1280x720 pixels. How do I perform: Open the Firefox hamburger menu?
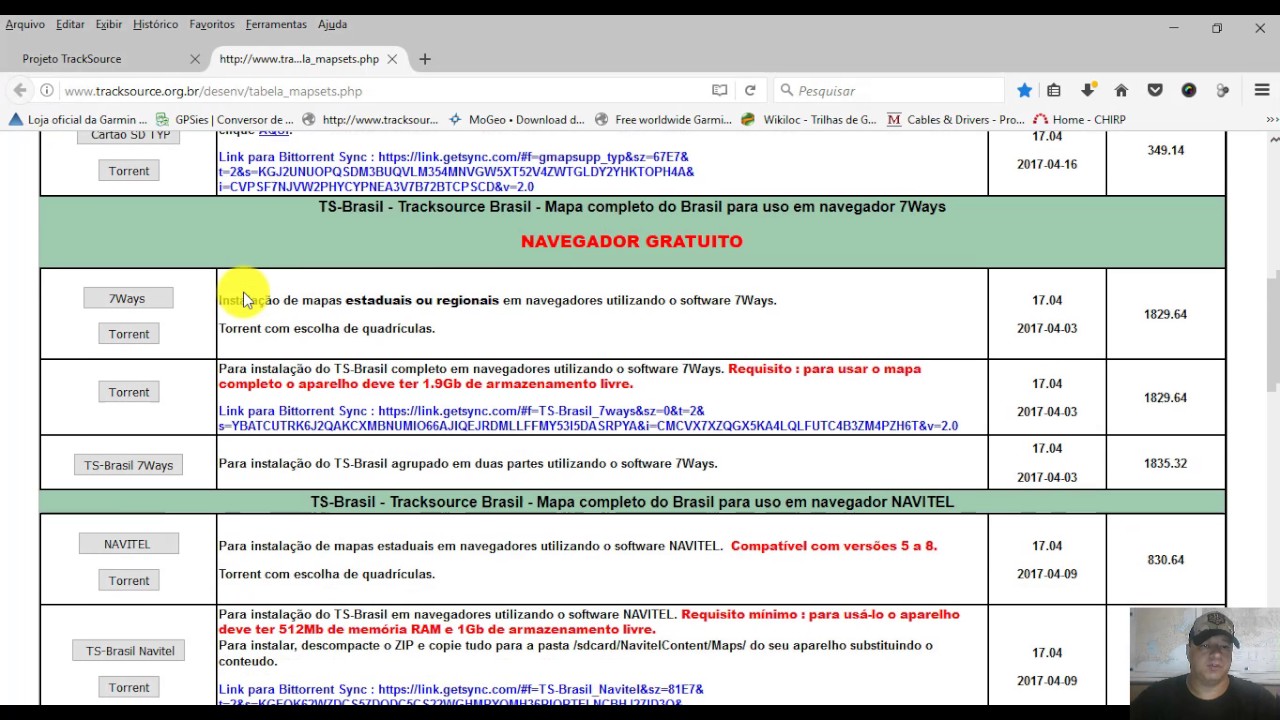[x=1262, y=90]
